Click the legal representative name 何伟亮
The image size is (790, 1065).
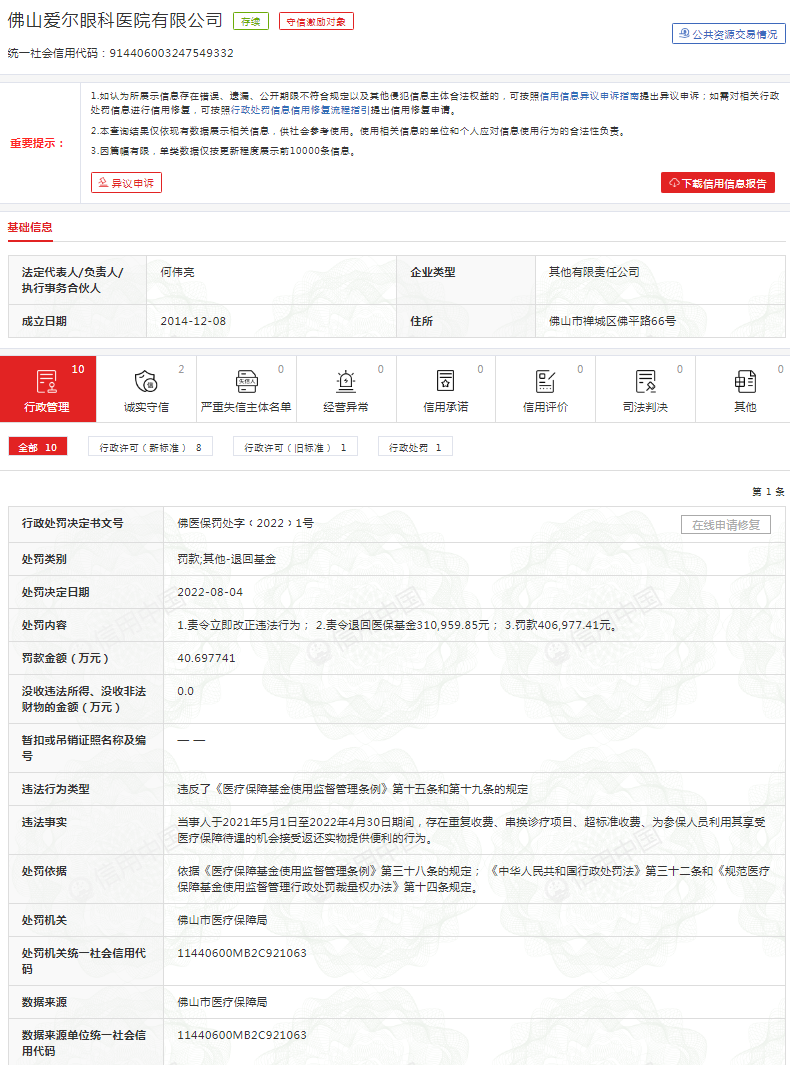tap(177, 272)
